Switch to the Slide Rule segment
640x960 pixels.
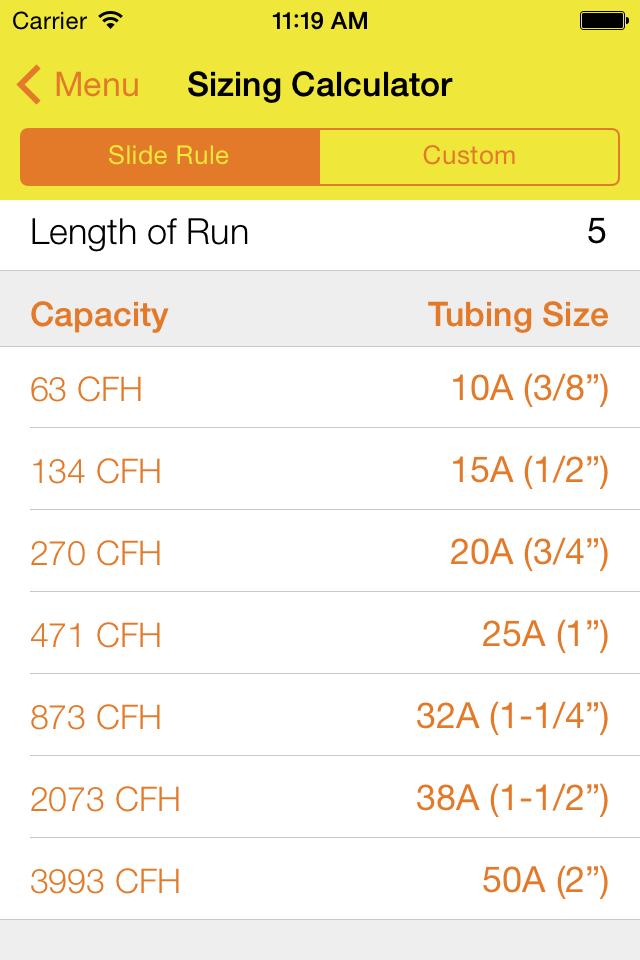click(x=170, y=156)
